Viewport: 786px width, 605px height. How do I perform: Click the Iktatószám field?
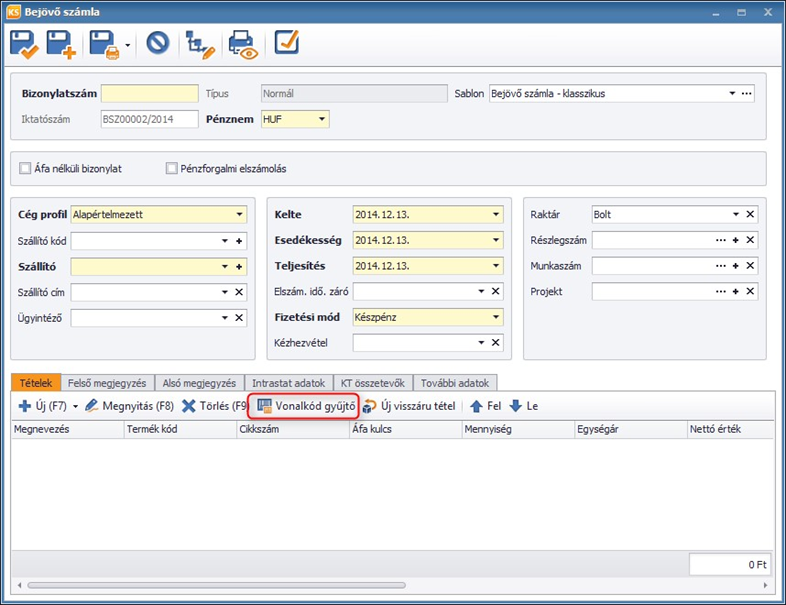(x=149, y=119)
